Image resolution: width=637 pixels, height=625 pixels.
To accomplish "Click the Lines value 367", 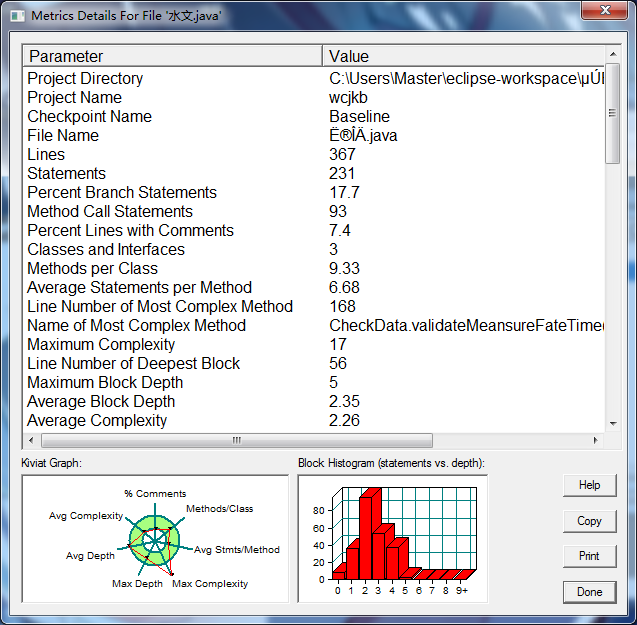I will click(342, 154).
